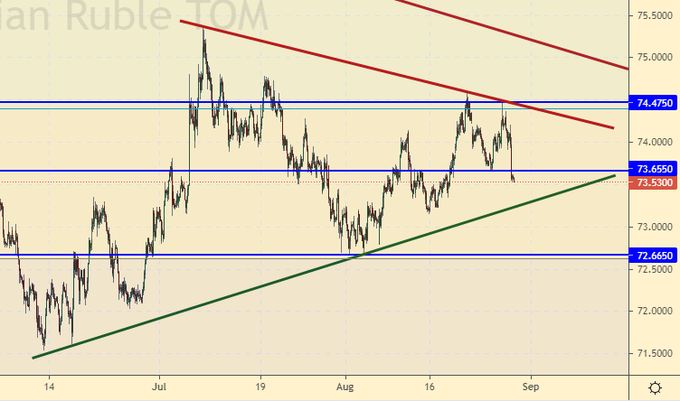Click the Jul label on time axis
The image size is (680, 401).
pos(160,383)
